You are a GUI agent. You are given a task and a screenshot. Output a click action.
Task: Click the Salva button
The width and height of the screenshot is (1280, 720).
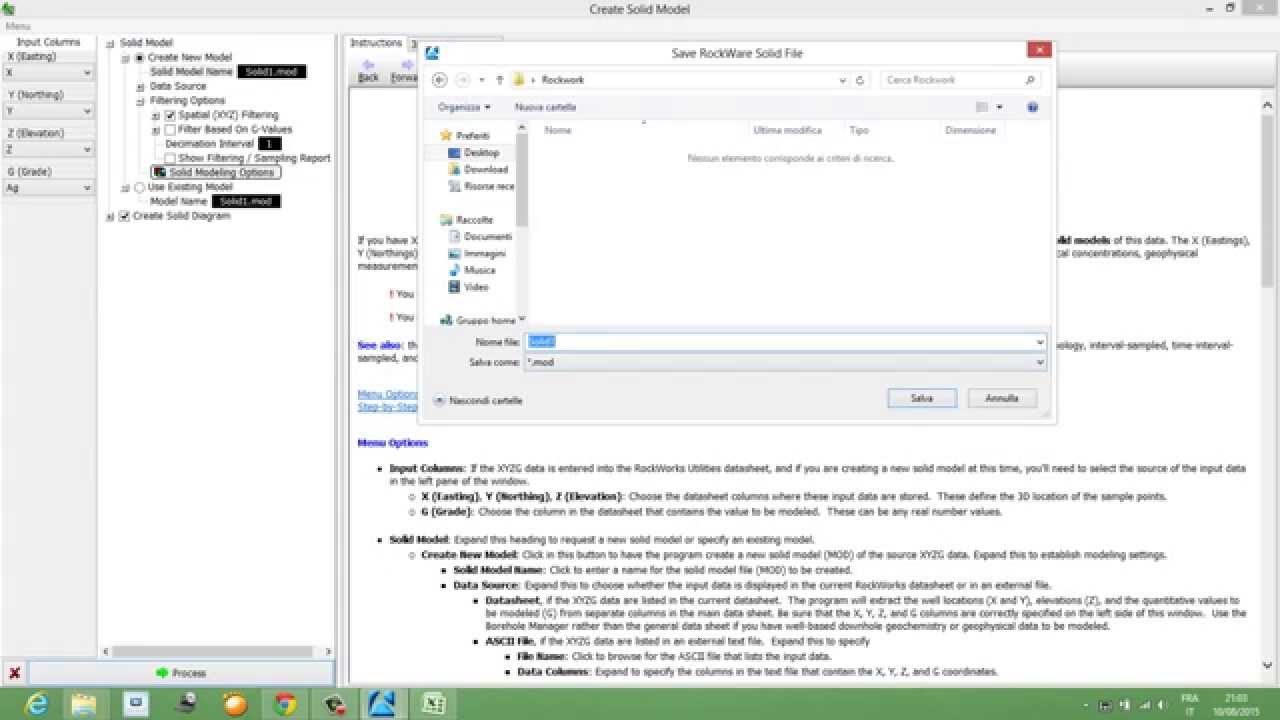pyautogui.click(x=921, y=398)
